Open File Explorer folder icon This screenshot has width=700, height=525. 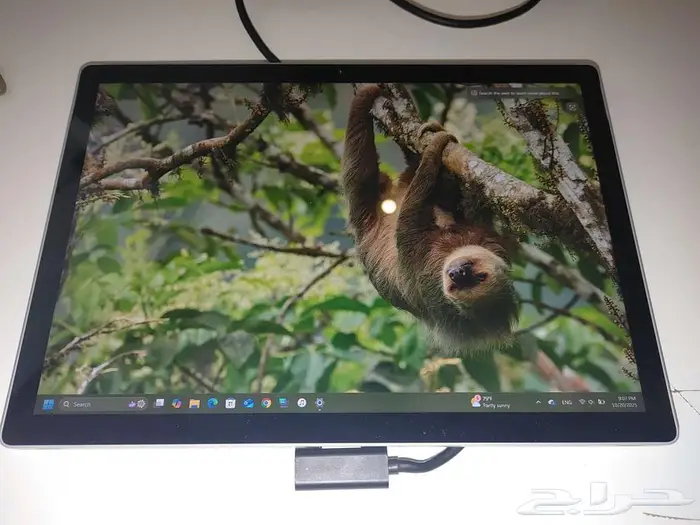coord(194,403)
